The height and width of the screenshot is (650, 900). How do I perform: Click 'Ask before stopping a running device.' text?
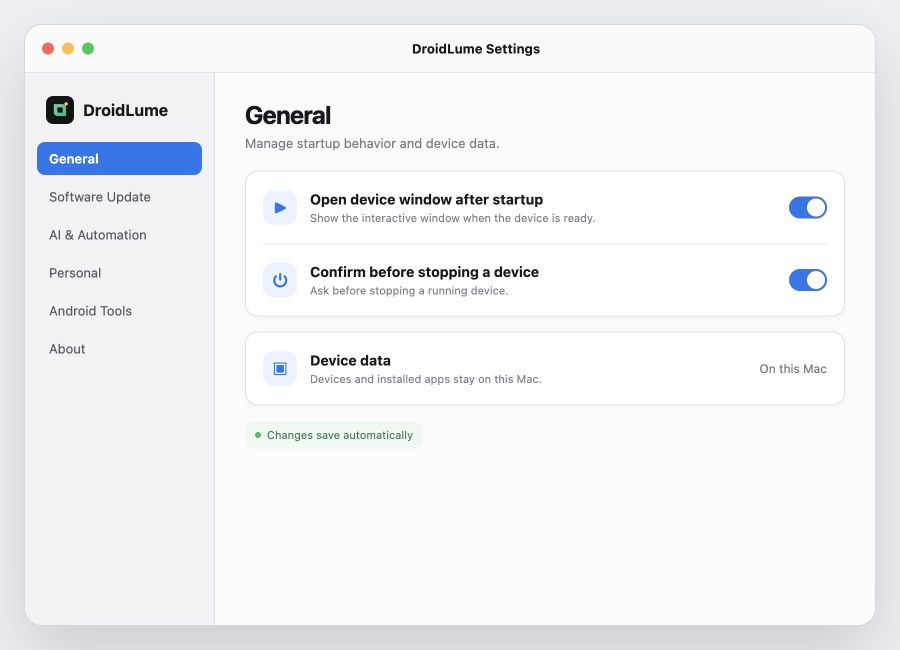(409, 291)
